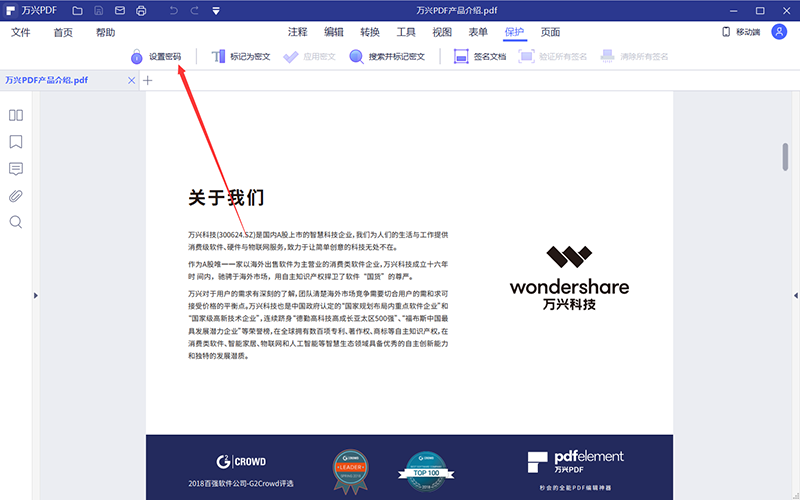The image size is (800, 500).
Task: Open the search panel magnifier icon
Action: tap(16, 222)
